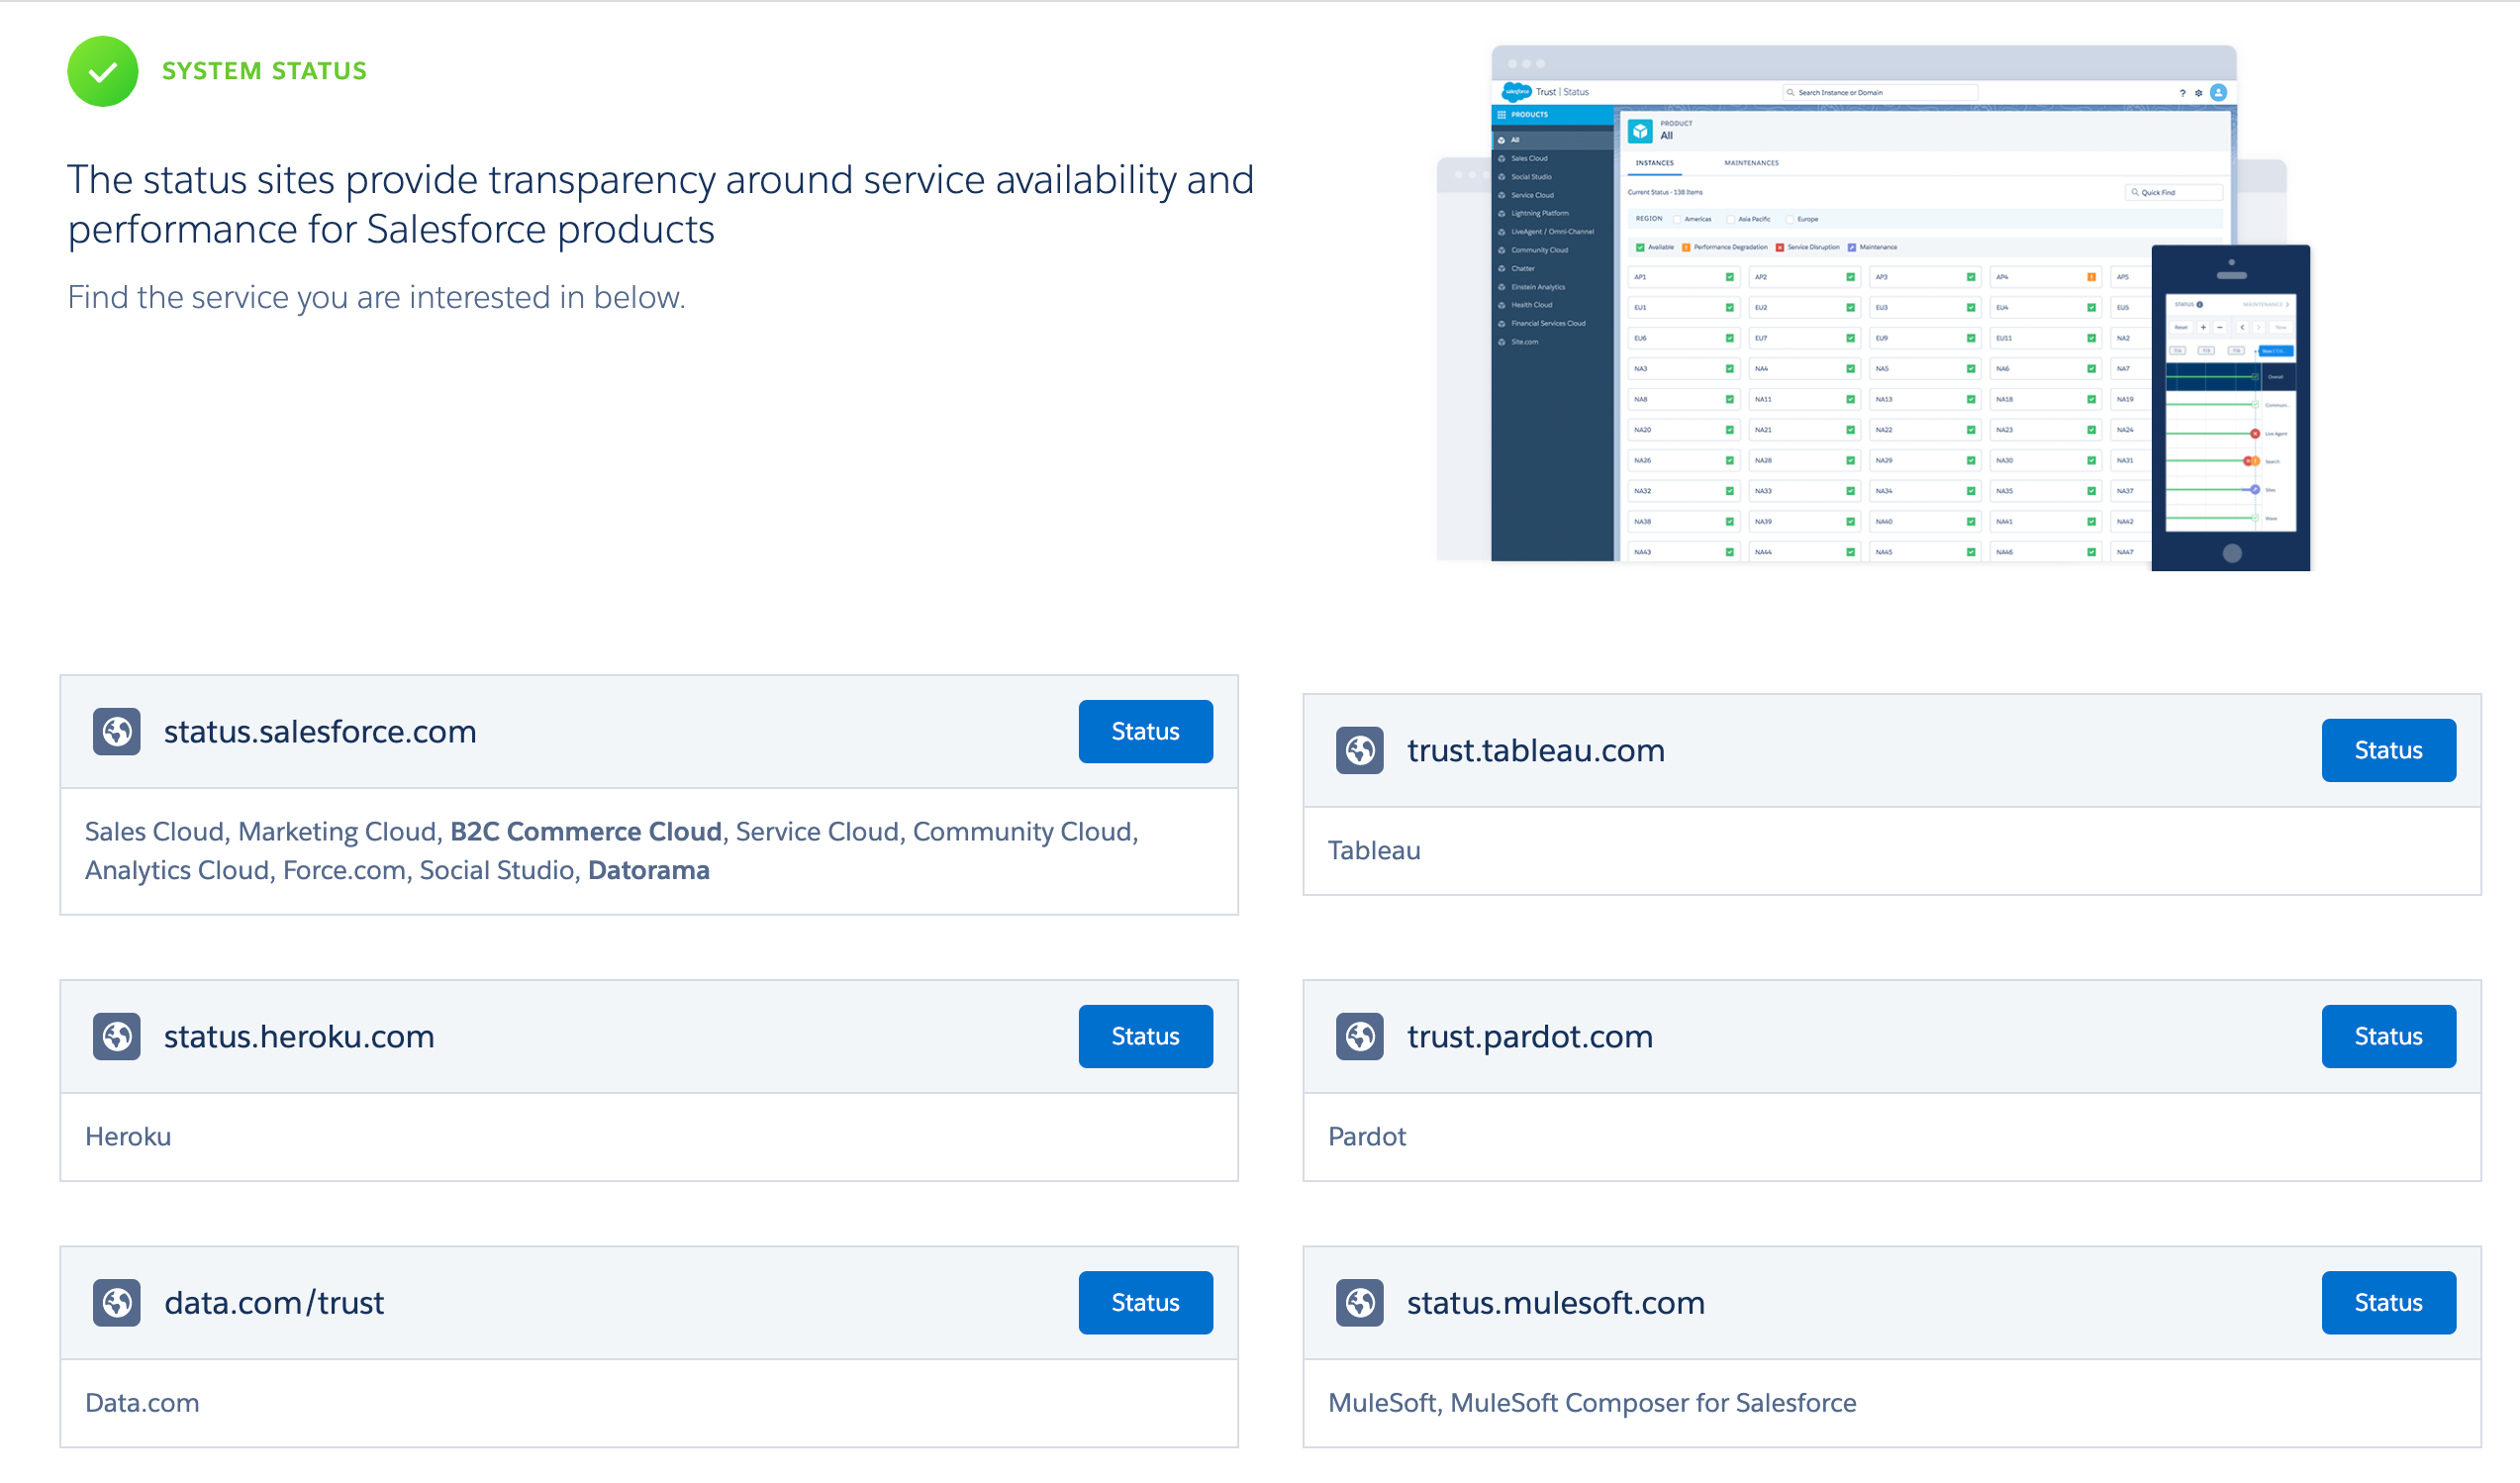Viewport: 2520px width, 1483px height.
Task: Click the globe icon beside trust.pardot.com
Action: (1360, 1037)
